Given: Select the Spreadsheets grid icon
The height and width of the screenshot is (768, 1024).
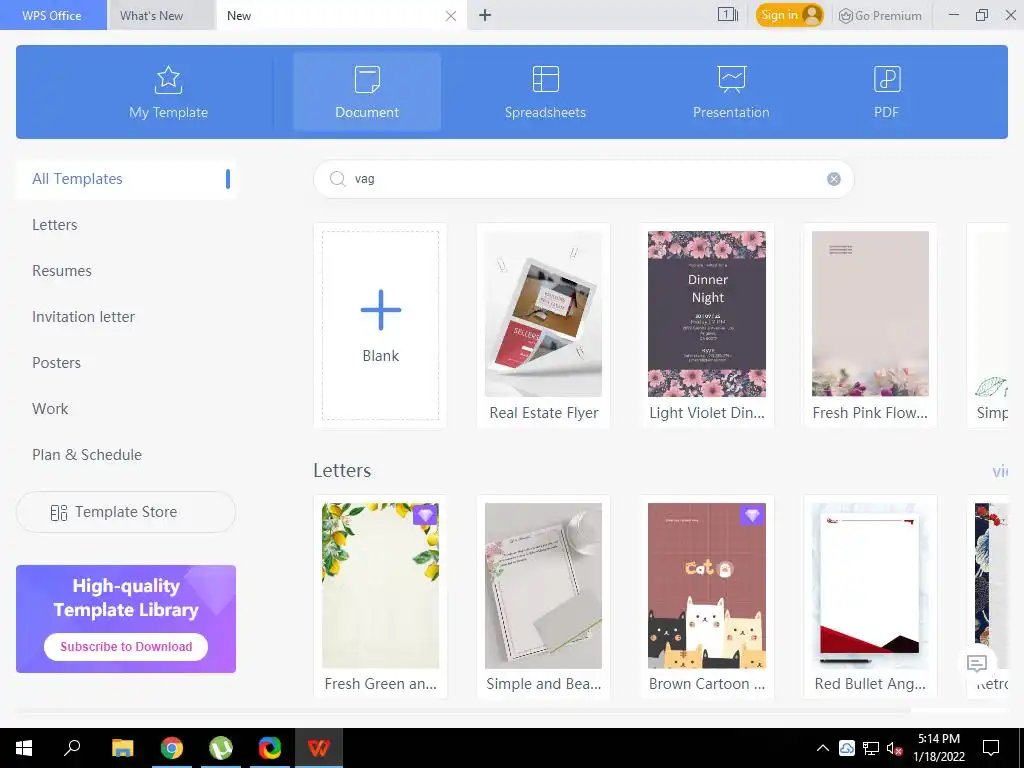Looking at the screenshot, I should pos(545,79).
